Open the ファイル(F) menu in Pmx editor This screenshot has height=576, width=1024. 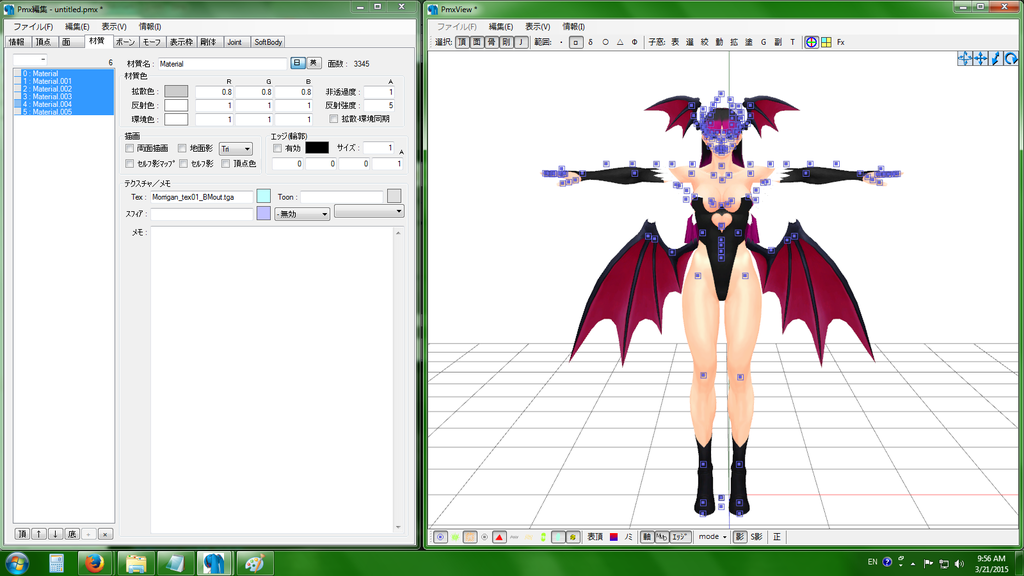point(33,26)
